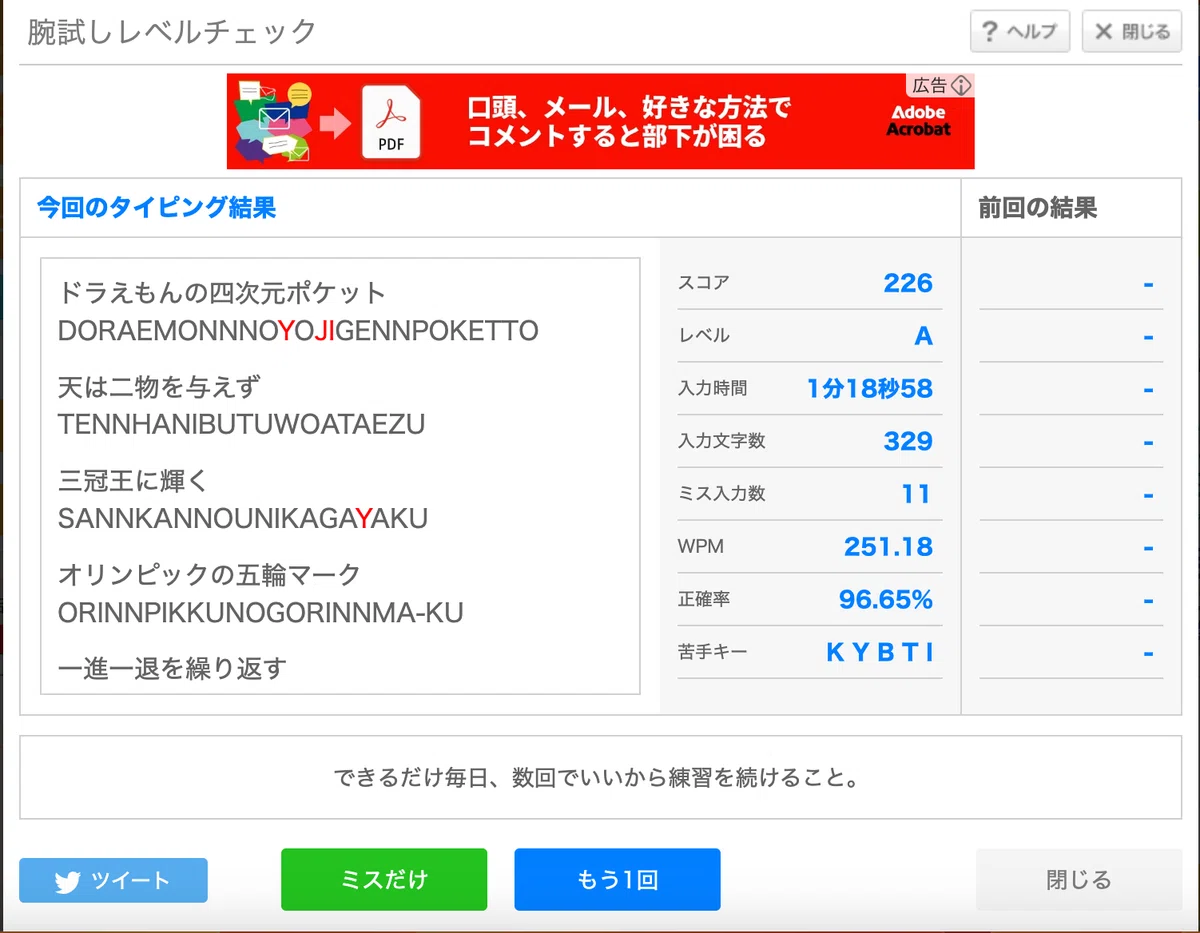The width and height of the screenshot is (1200, 933).
Task: Click the スコア label
Action: [x=704, y=283]
